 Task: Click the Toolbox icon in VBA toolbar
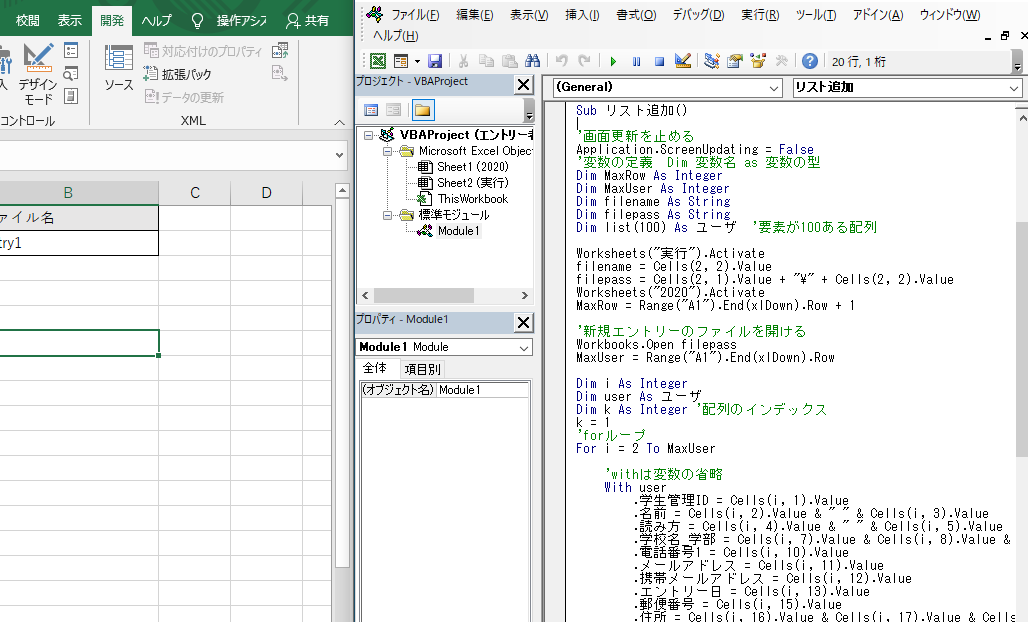781,61
